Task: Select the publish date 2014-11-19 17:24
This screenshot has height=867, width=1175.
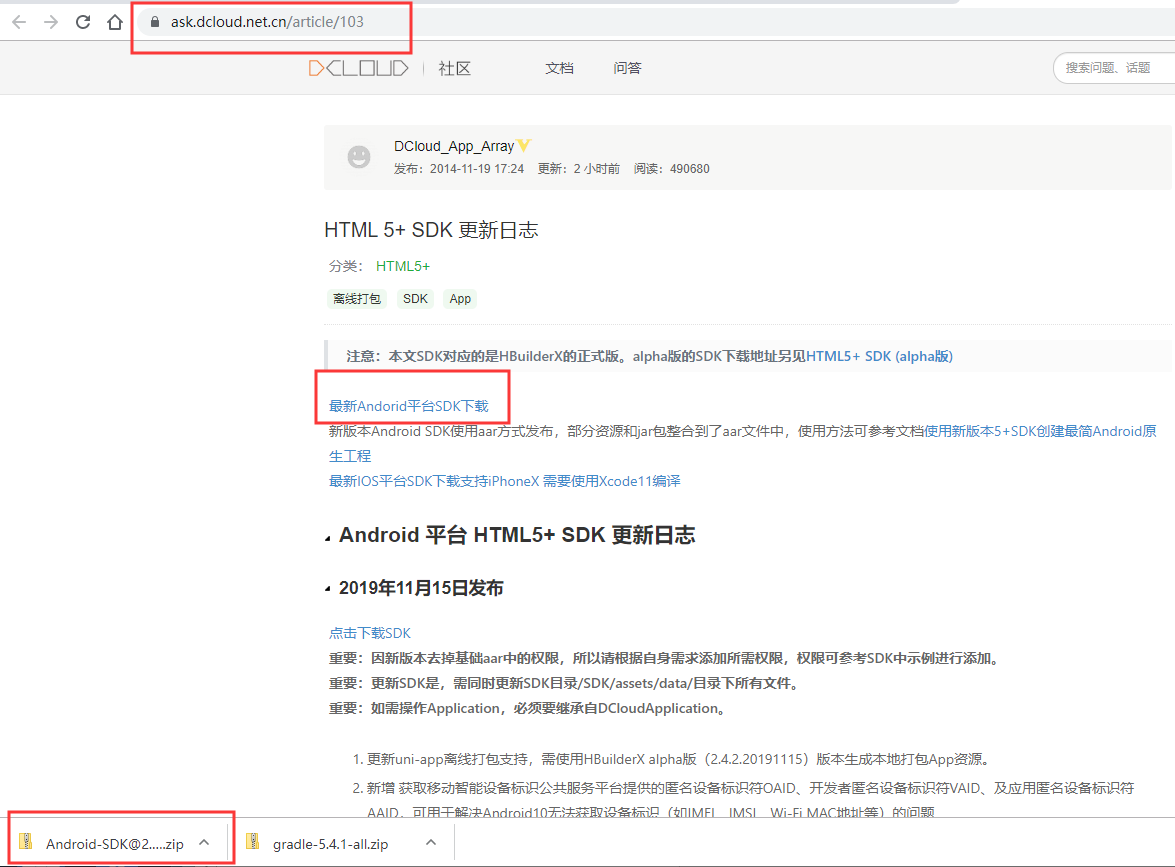Action: point(477,169)
